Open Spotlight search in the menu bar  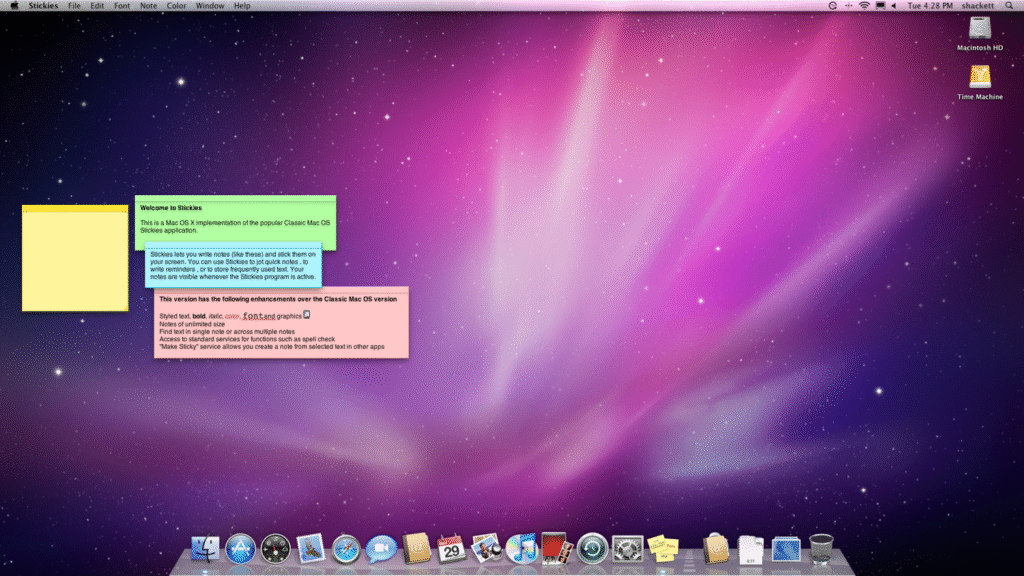[x=1009, y=5]
